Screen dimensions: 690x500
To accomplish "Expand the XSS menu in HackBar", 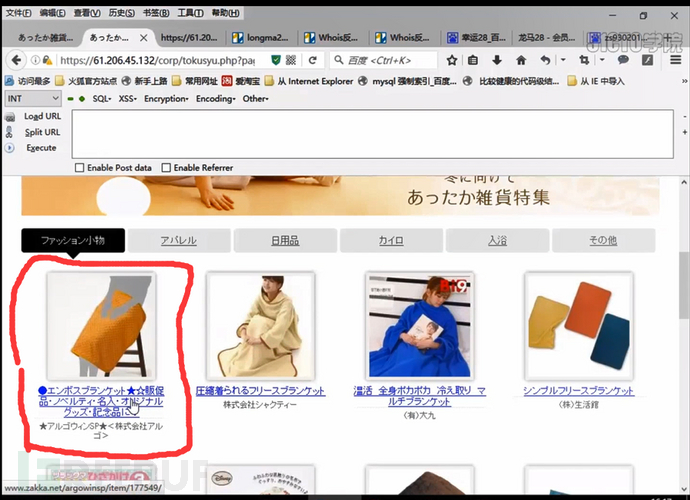I will [128, 99].
